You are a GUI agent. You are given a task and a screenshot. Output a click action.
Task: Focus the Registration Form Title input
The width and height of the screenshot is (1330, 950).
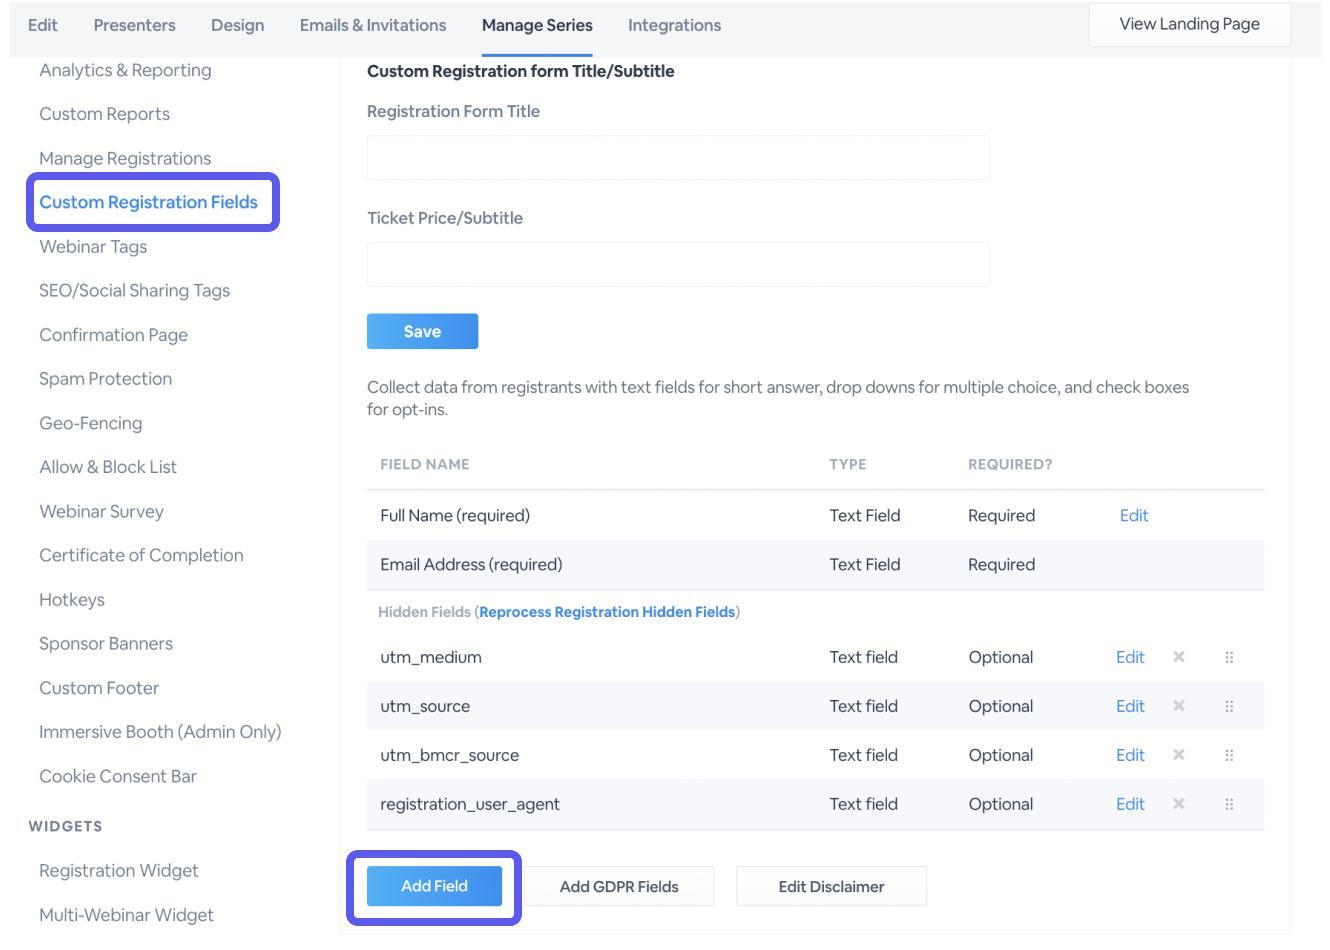click(678, 158)
